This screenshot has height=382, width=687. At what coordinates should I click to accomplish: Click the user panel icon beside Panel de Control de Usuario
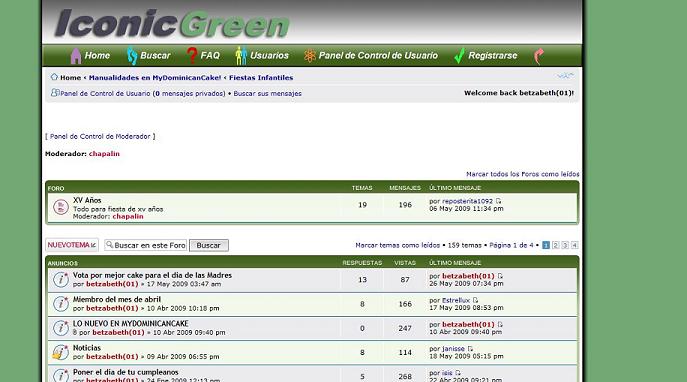55,92
